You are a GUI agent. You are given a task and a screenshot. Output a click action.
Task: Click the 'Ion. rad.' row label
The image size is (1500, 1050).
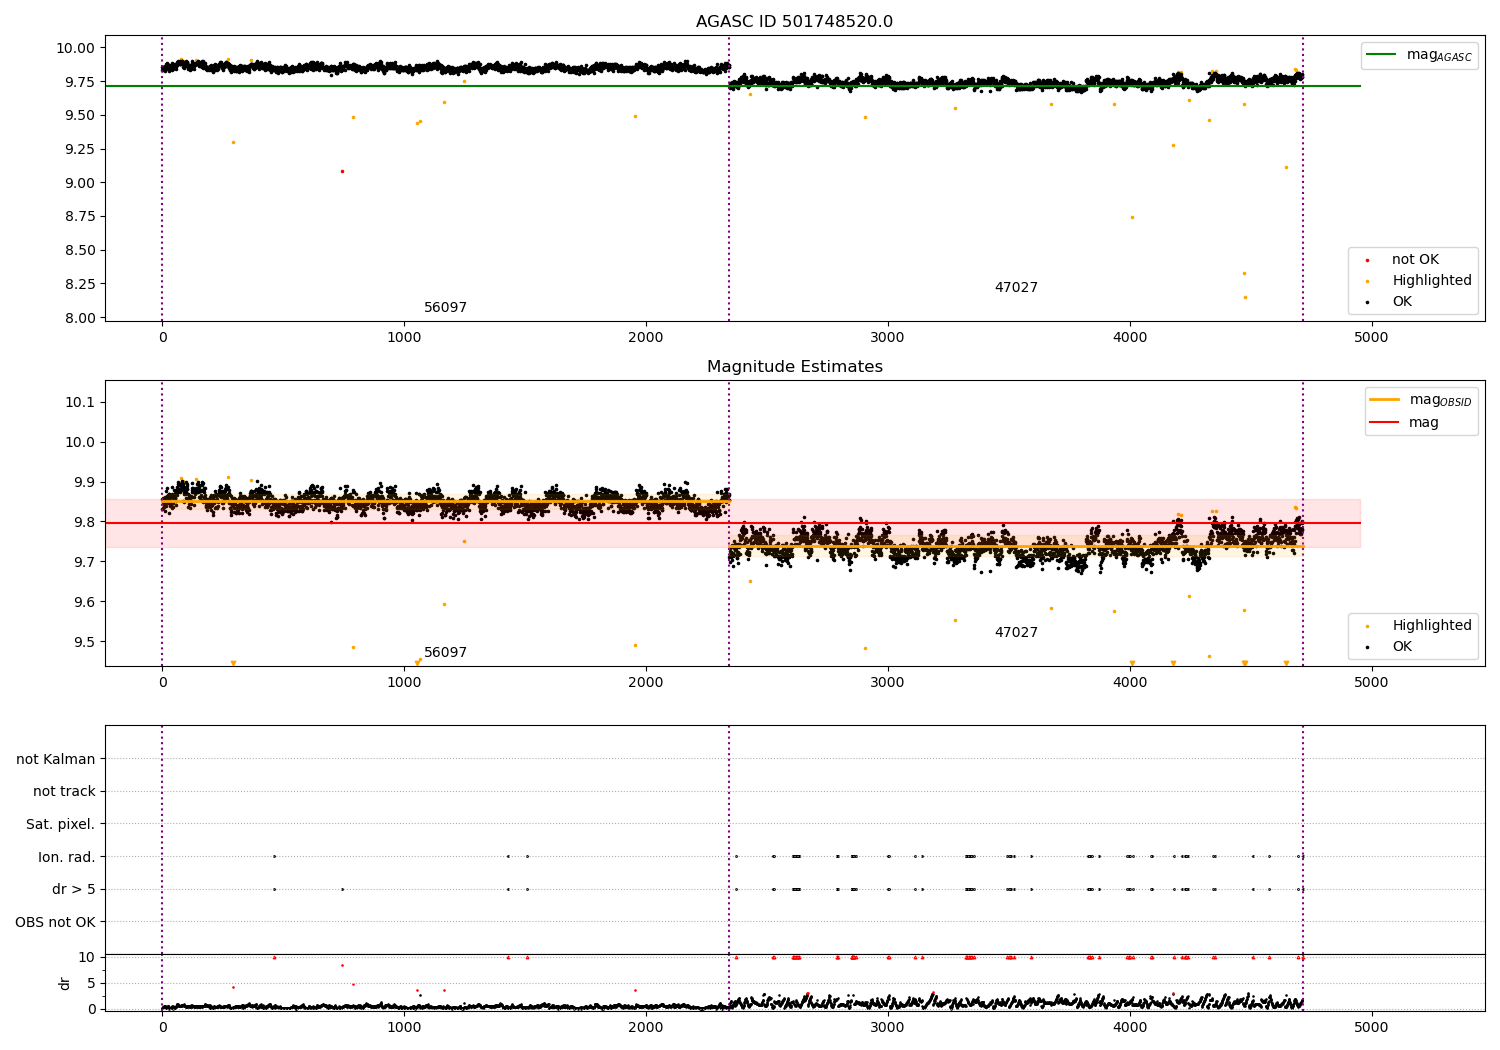tap(67, 857)
